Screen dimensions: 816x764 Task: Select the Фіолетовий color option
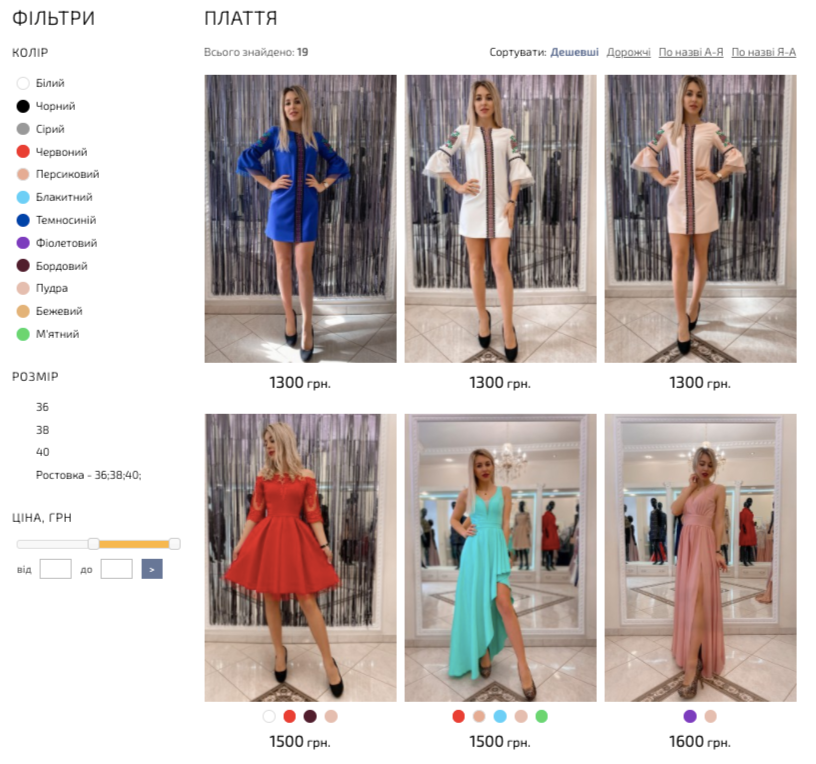(66, 243)
